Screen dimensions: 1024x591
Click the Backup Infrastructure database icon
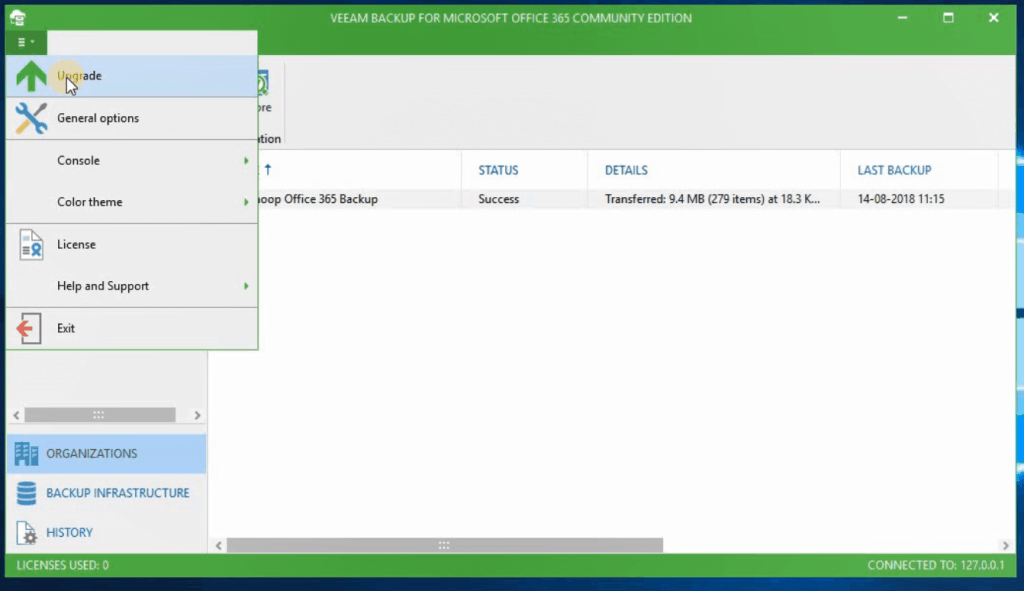click(26, 493)
